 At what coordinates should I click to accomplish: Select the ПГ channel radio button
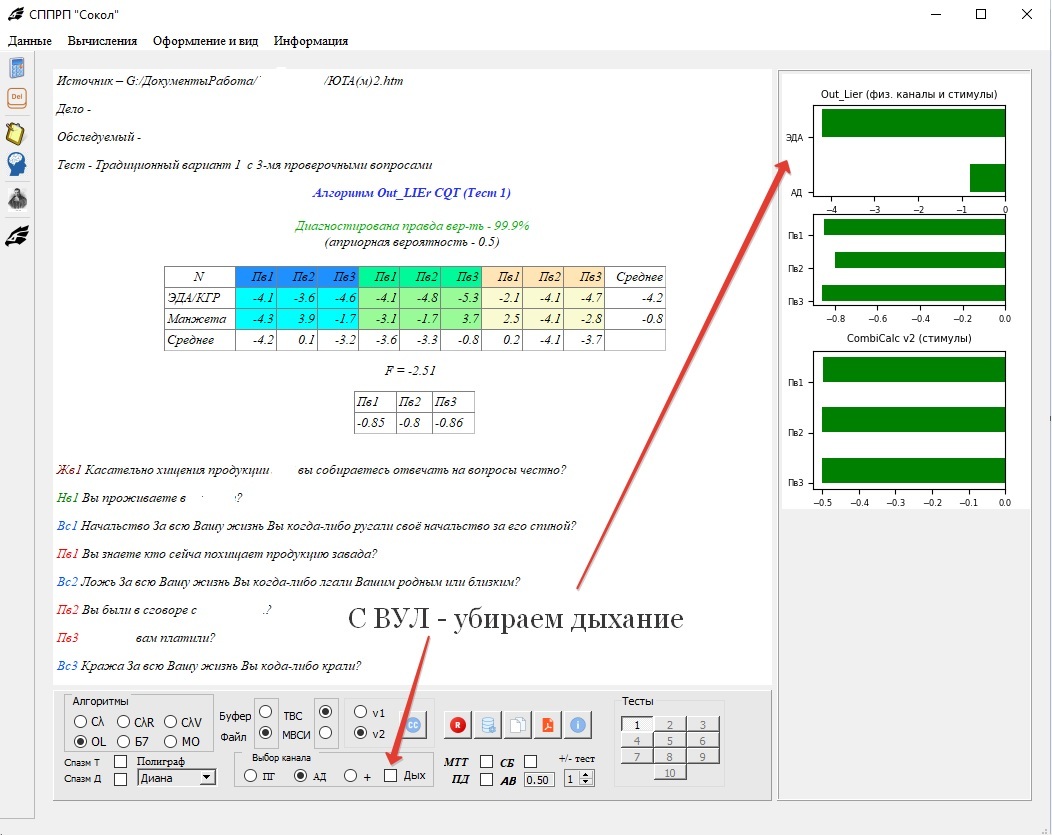(x=251, y=776)
